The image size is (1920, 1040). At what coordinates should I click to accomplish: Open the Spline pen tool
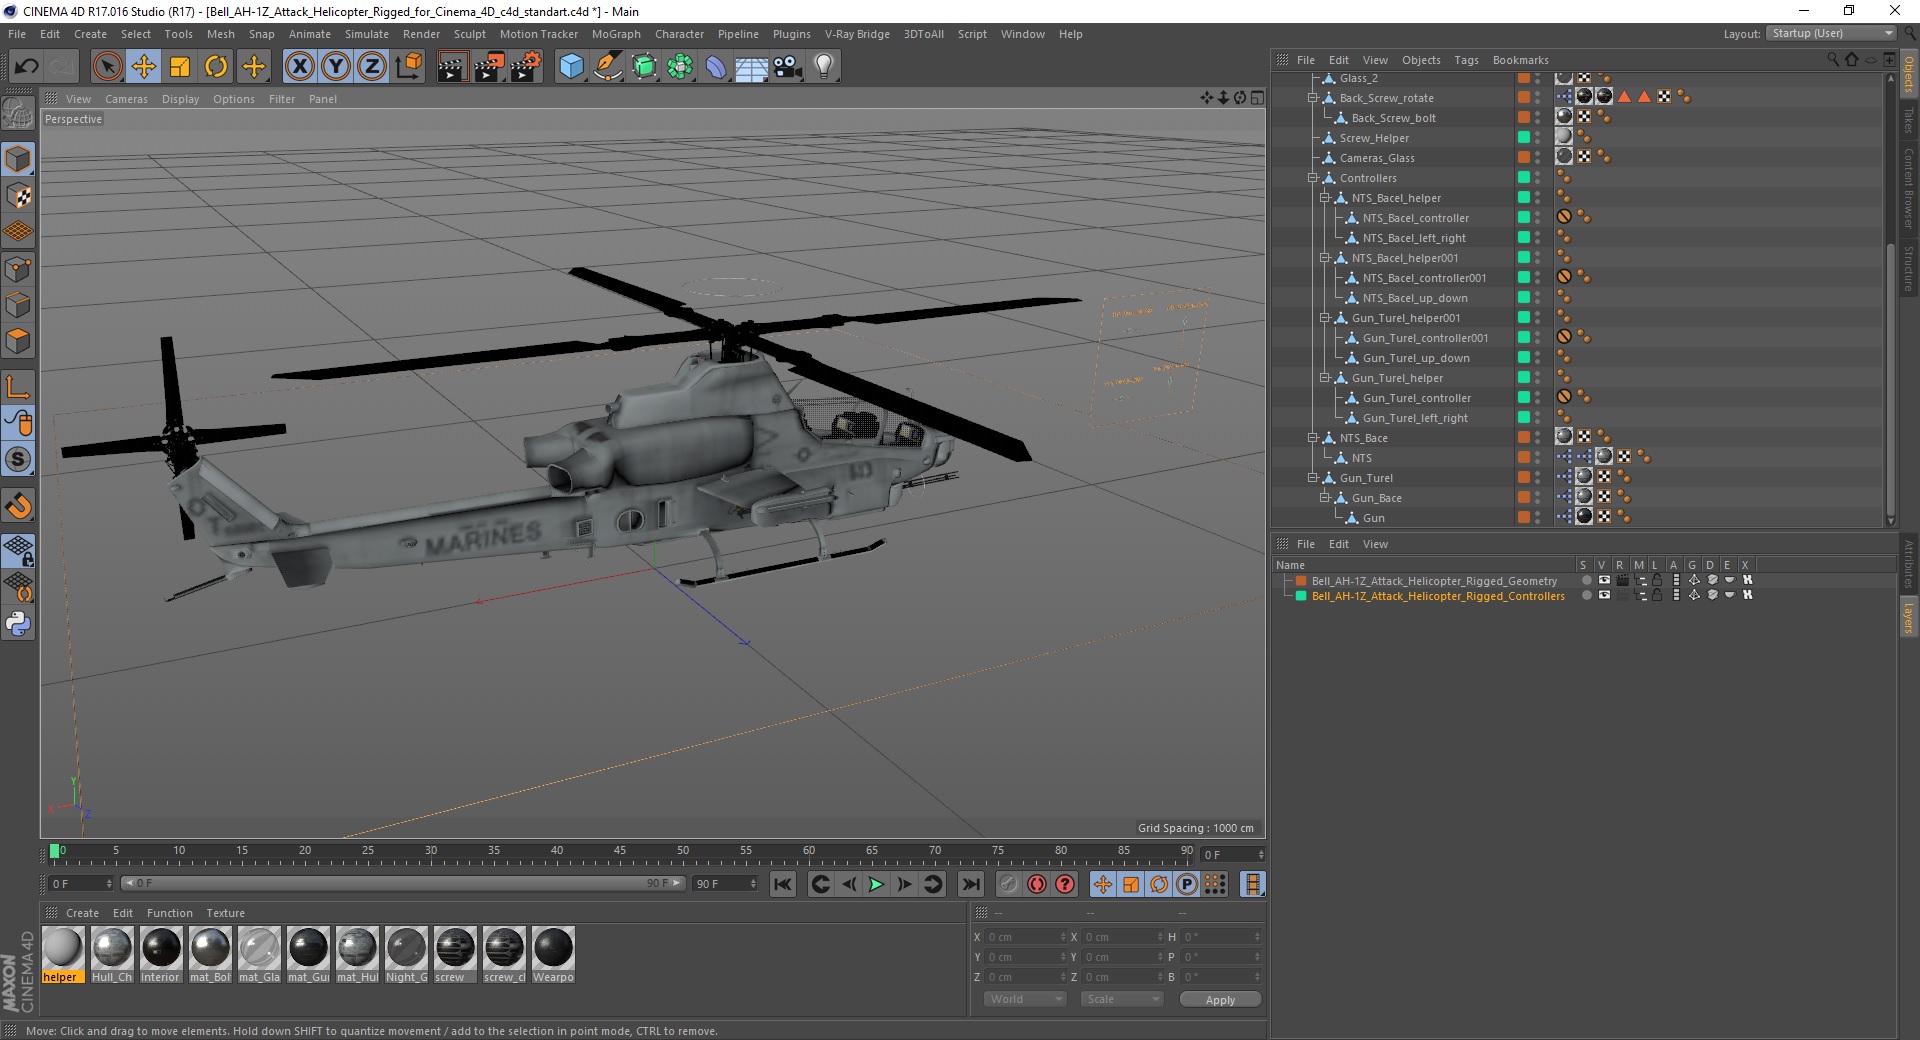(607, 67)
